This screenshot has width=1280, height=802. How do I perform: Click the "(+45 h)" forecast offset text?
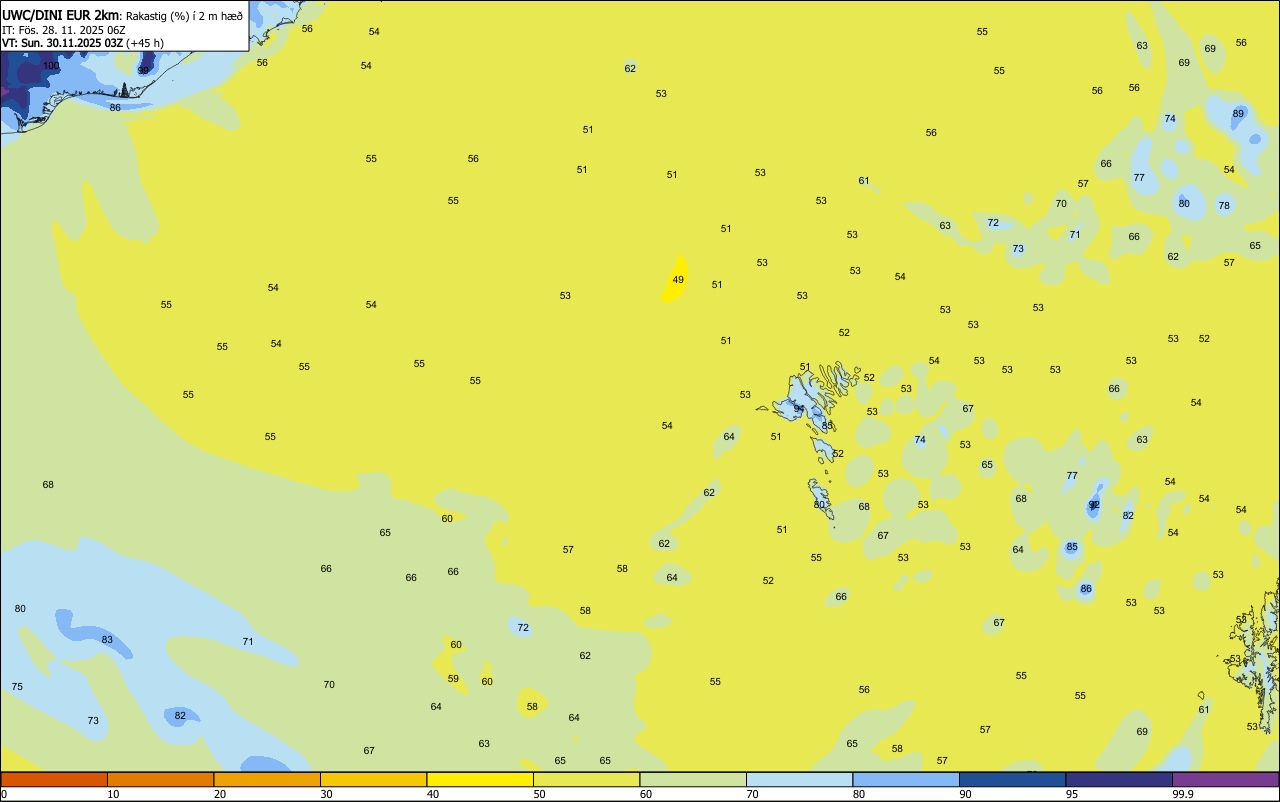(145, 43)
